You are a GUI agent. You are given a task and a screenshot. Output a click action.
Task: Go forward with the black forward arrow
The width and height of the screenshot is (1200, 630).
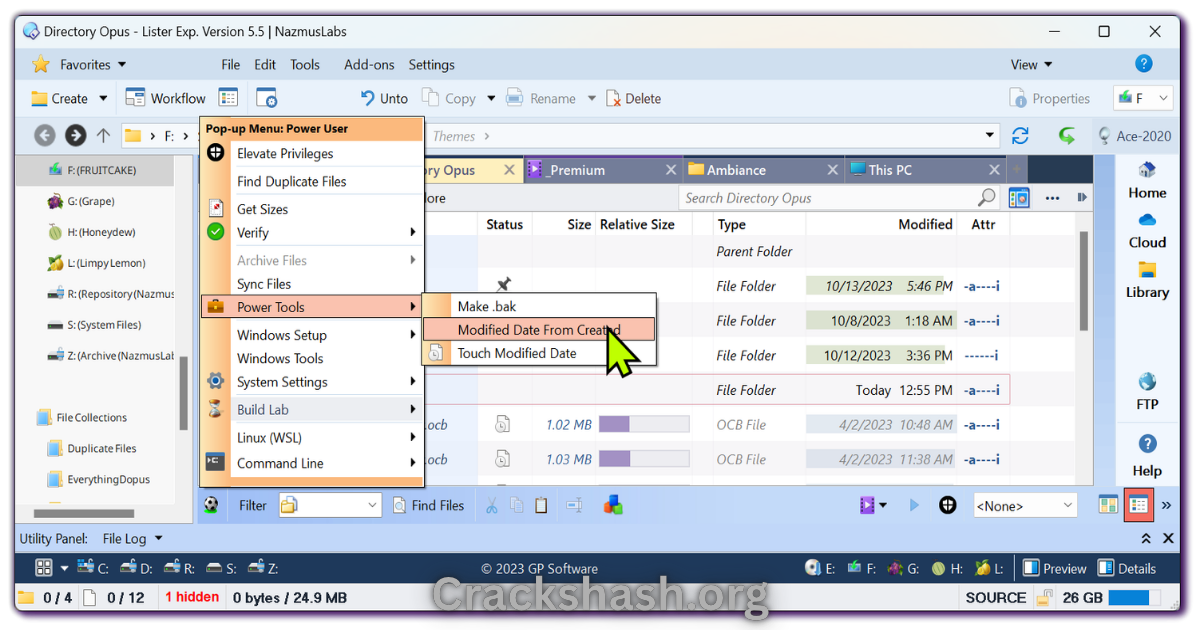(75, 135)
